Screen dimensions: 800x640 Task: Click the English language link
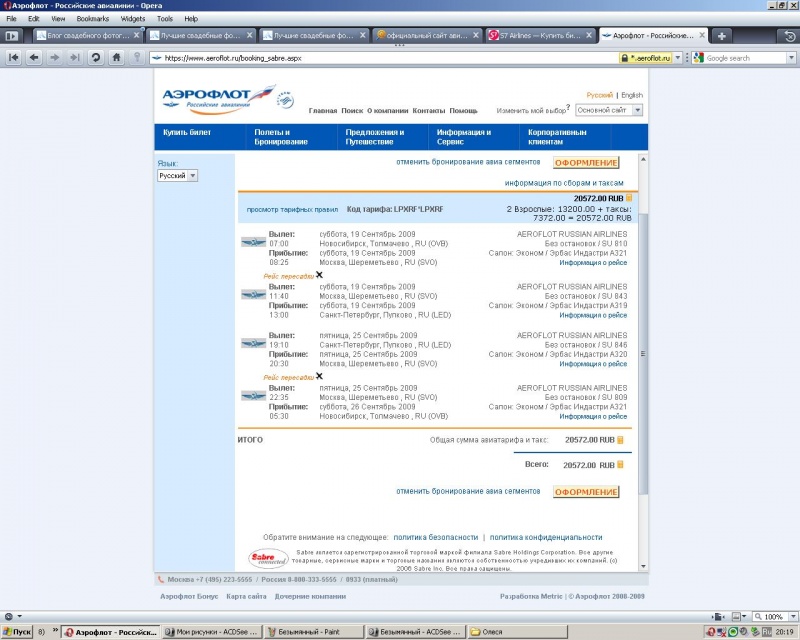pos(632,95)
